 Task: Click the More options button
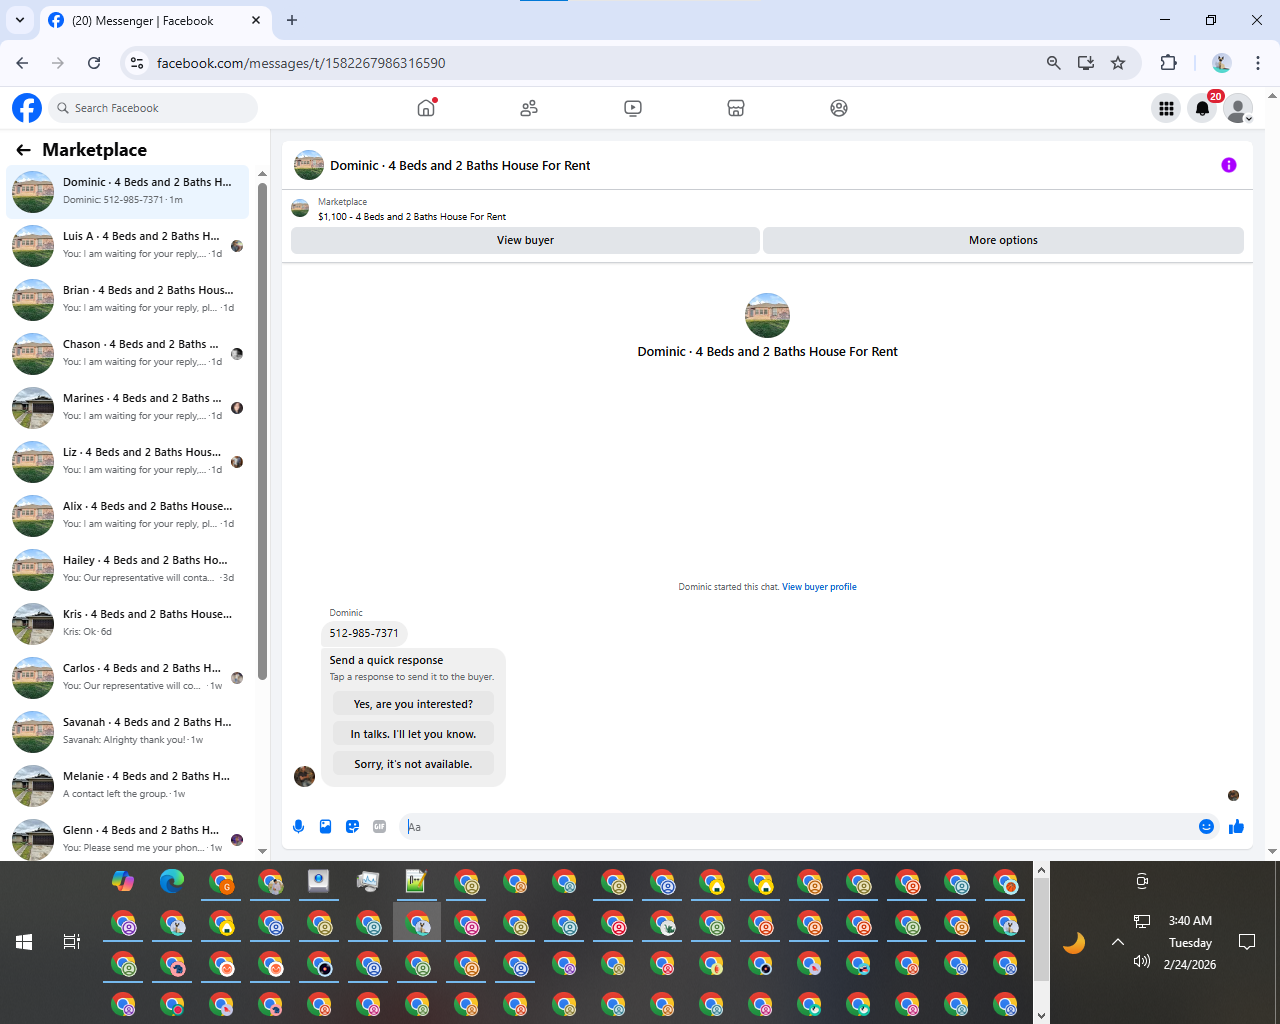click(x=1003, y=240)
